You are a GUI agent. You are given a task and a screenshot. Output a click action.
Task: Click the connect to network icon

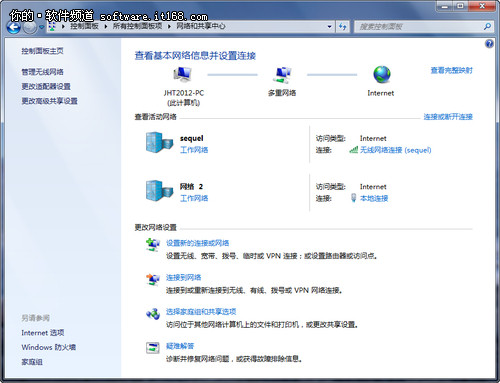click(x=153, y=279)
